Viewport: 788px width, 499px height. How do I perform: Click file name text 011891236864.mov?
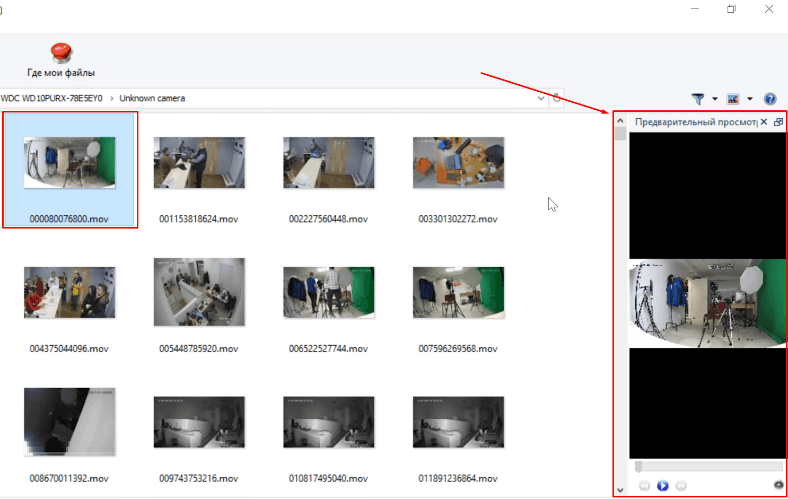458,478
